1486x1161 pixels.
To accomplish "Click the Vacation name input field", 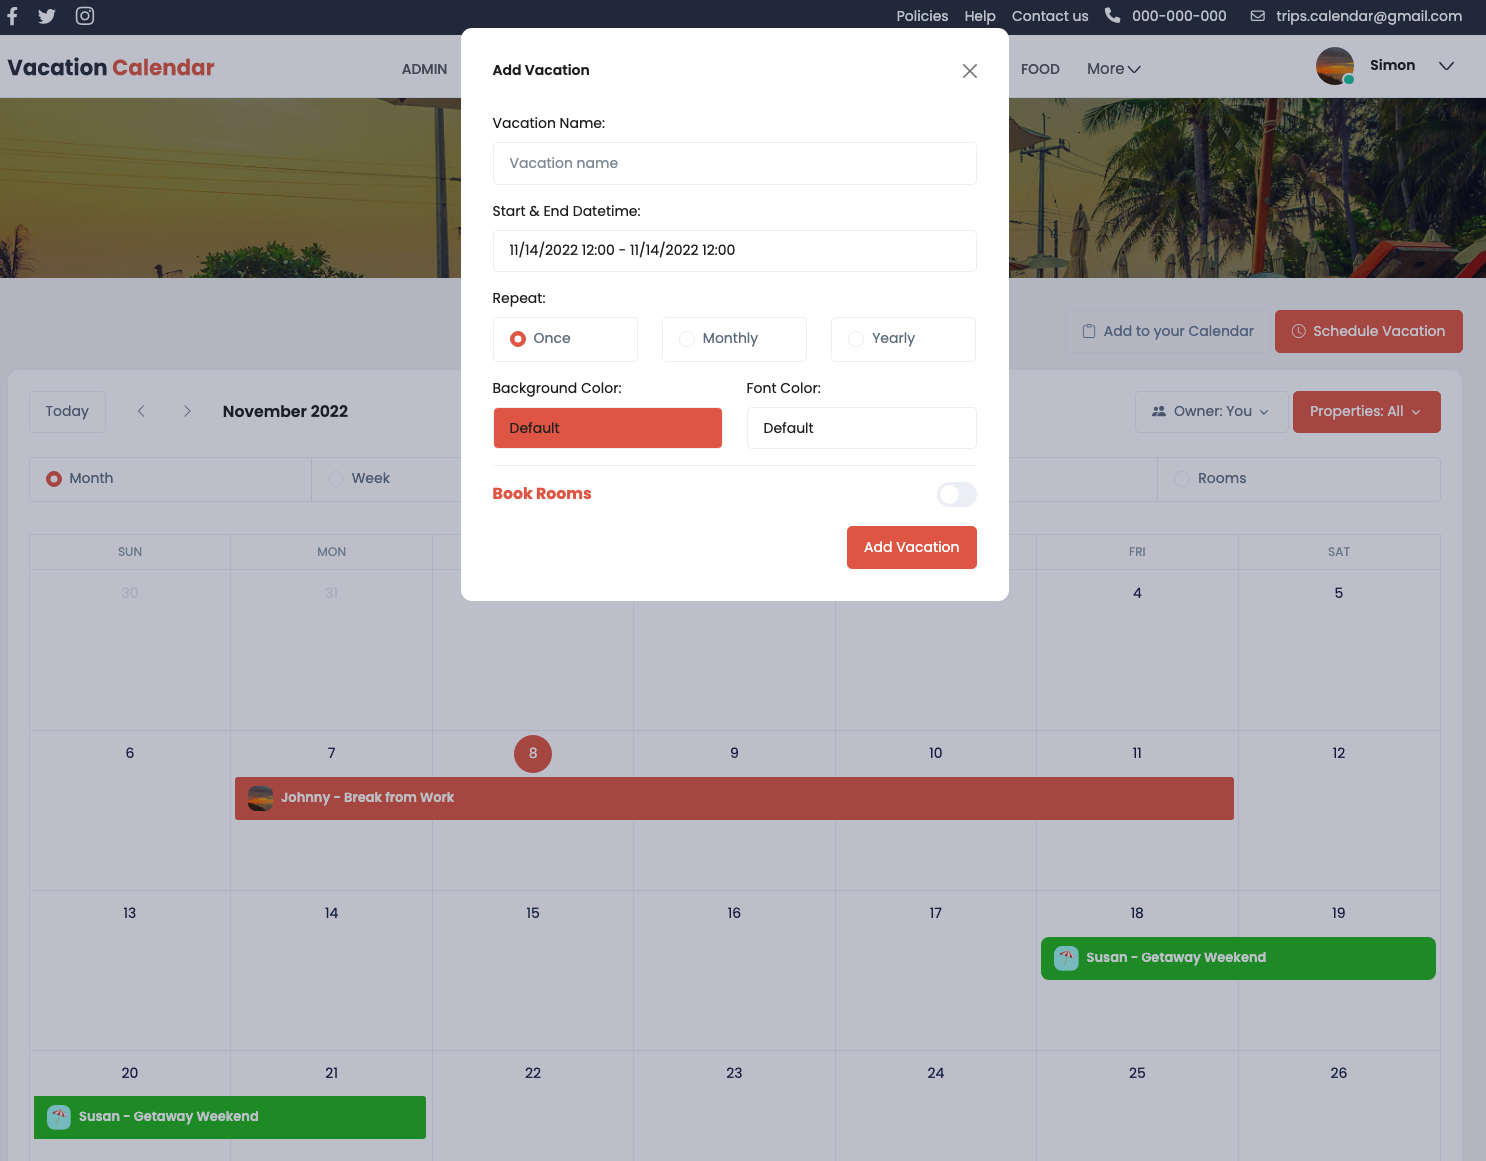I will coord(734,163).
